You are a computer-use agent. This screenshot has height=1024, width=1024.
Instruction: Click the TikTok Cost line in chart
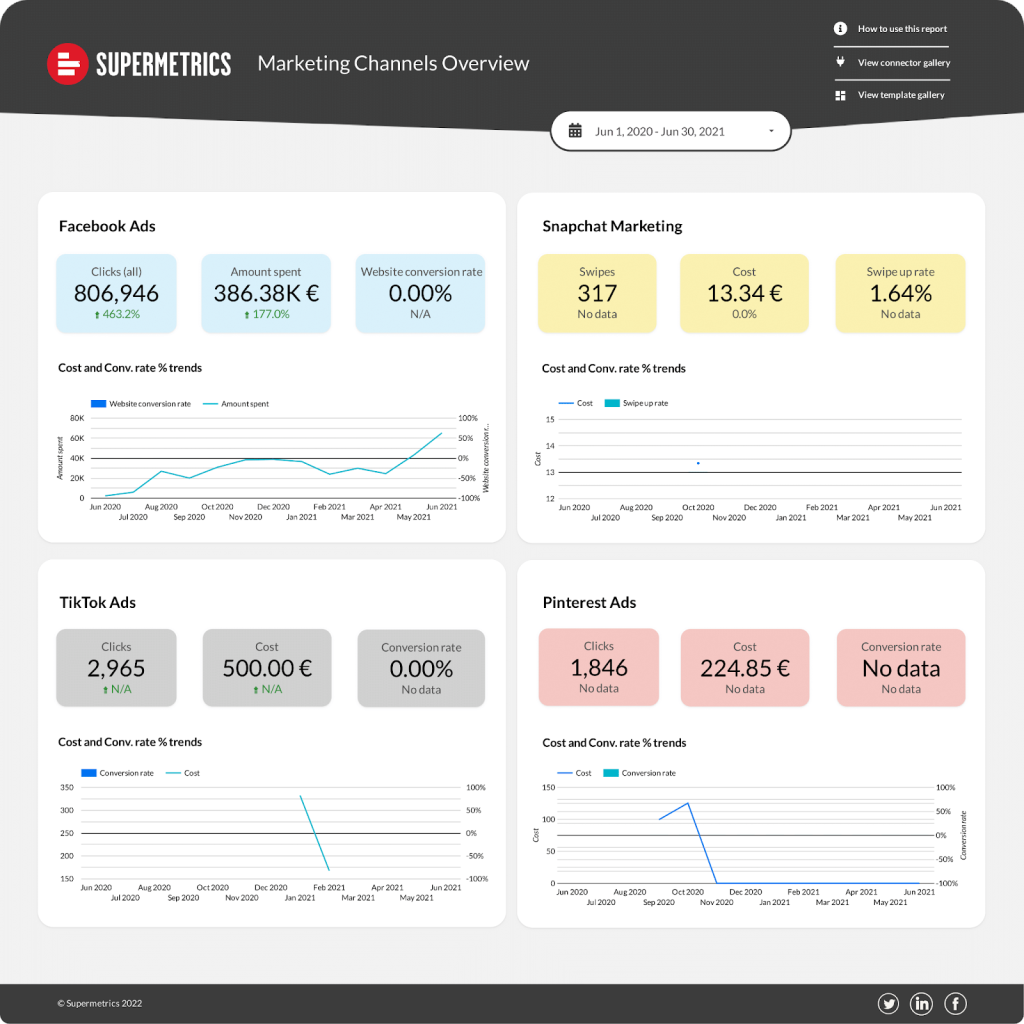315,833
